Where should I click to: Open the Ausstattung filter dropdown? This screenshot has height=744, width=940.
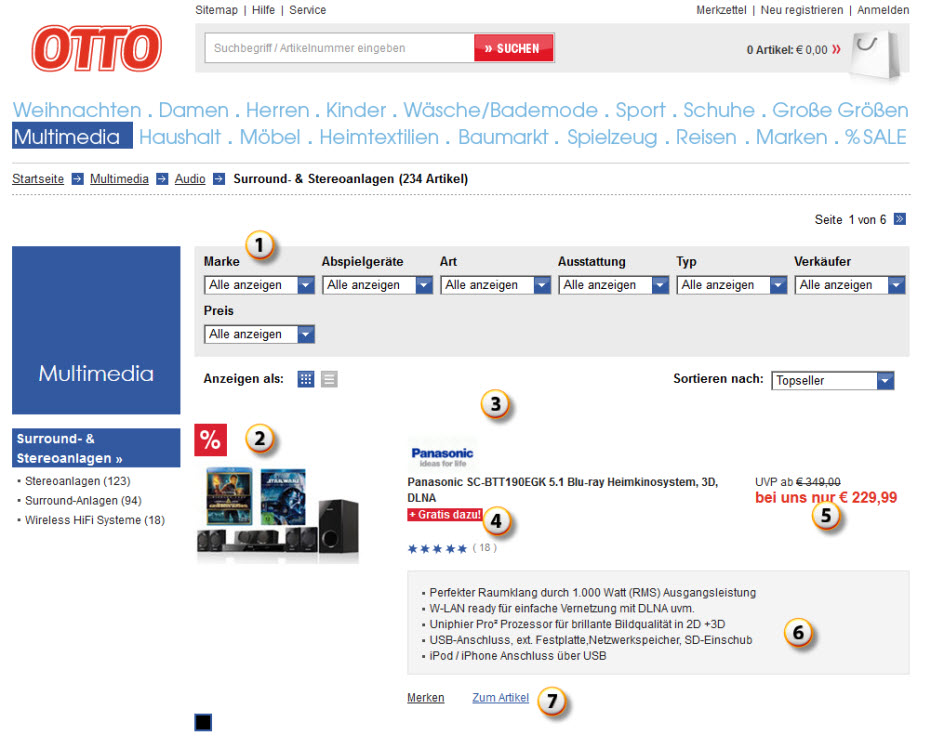point(613,285)
